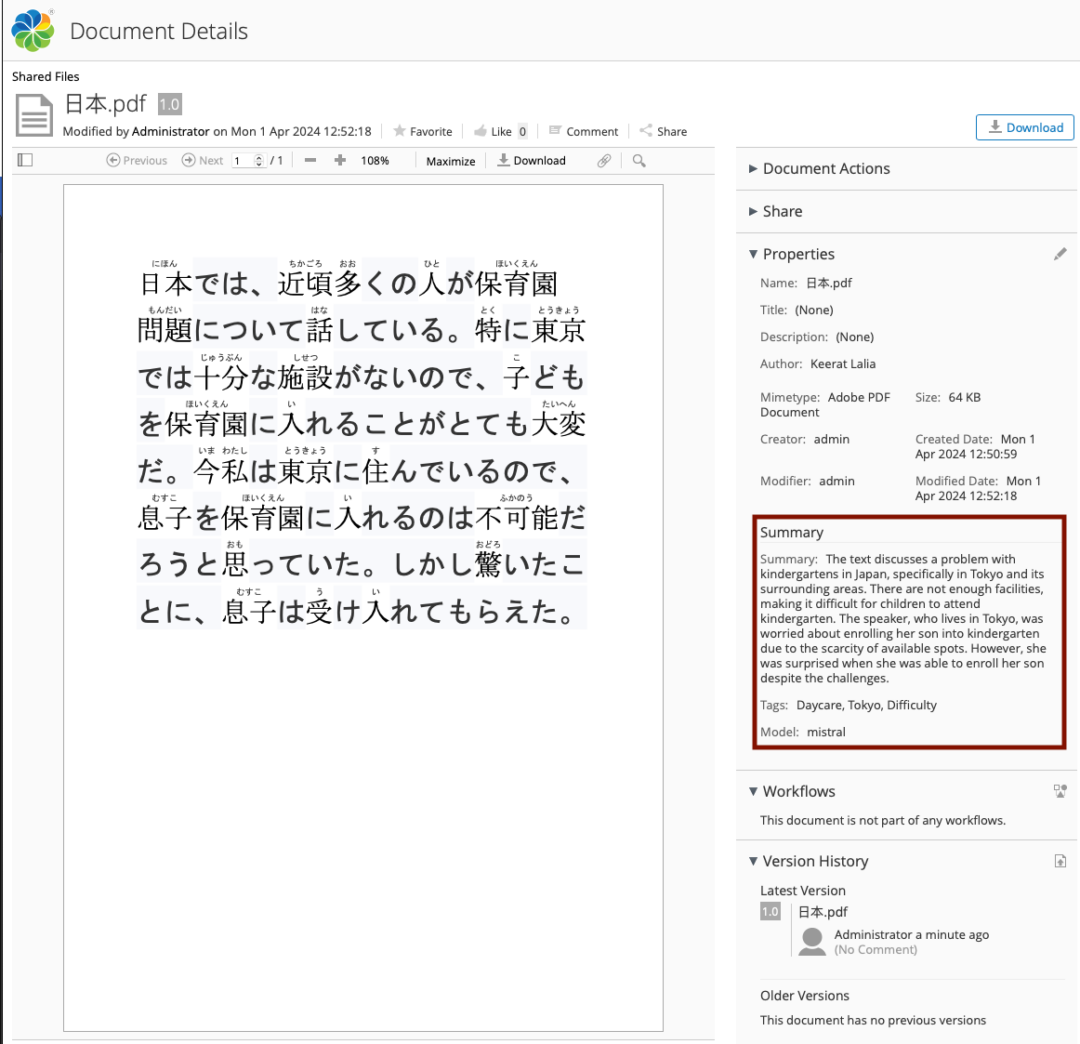1080x1044 pixels.
Task: Open the Share options link
Action: click(x=663, y=131)
